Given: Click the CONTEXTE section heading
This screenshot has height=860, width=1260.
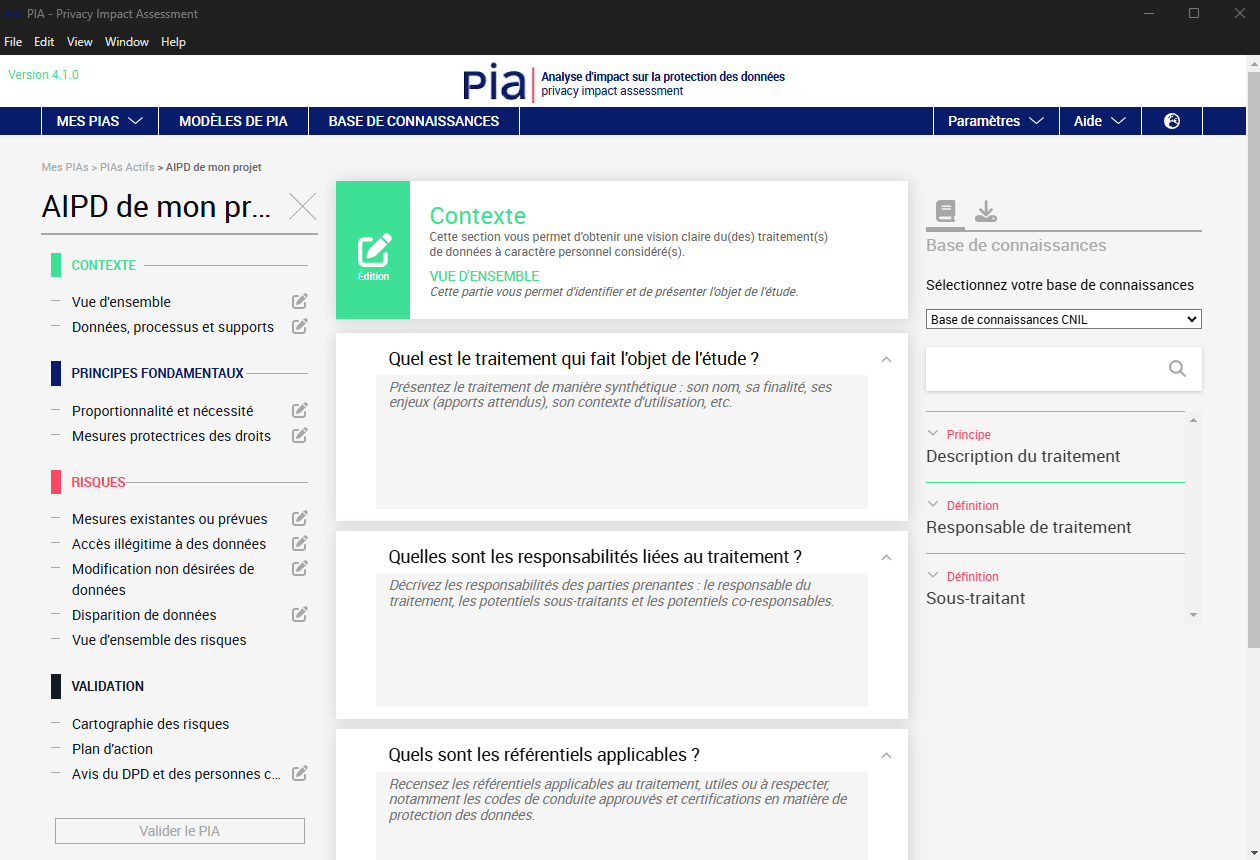Looking at the screenshot, I should tap(104, 265).
